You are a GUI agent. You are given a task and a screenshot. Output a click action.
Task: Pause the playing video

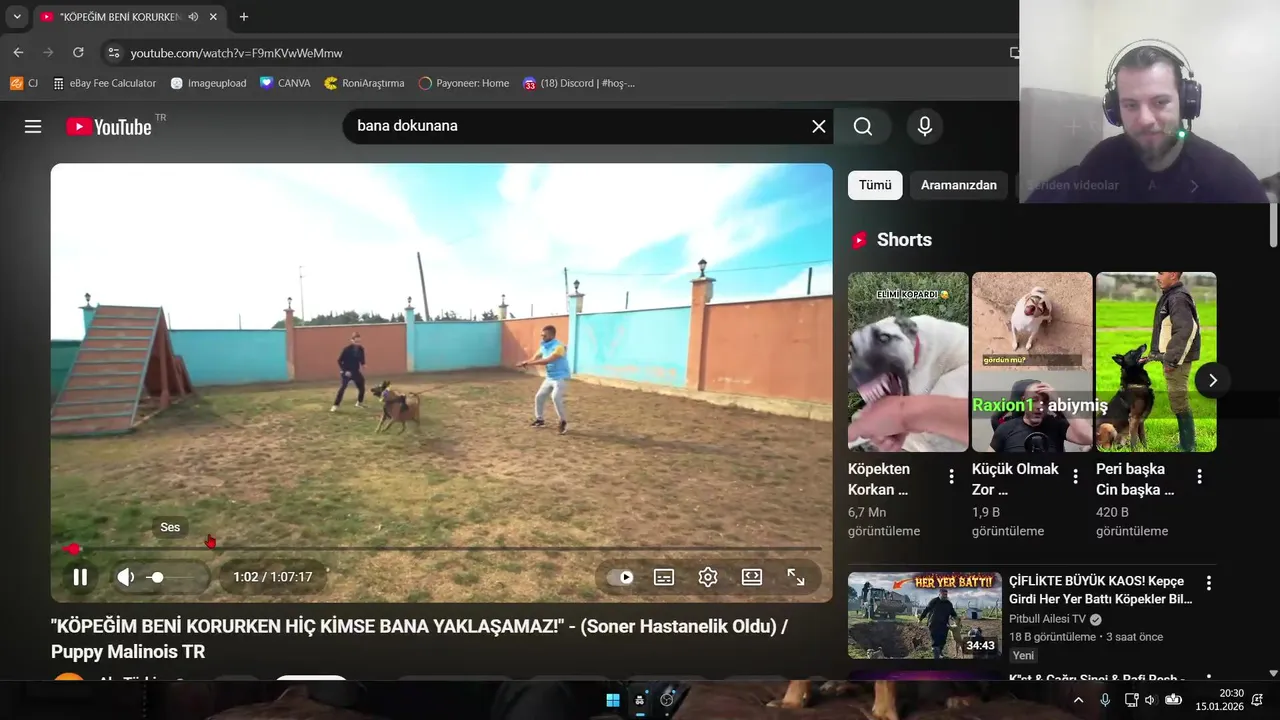tap(80, 577)
